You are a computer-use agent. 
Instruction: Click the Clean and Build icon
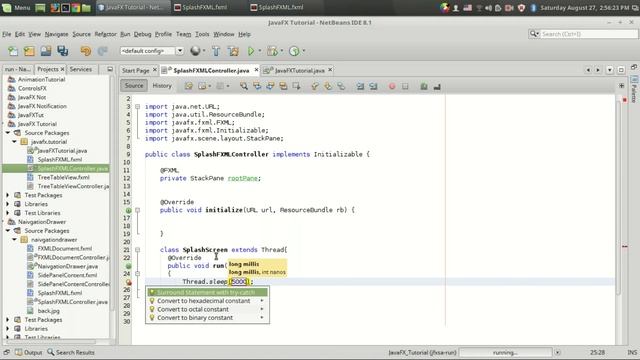coord(233,51)
